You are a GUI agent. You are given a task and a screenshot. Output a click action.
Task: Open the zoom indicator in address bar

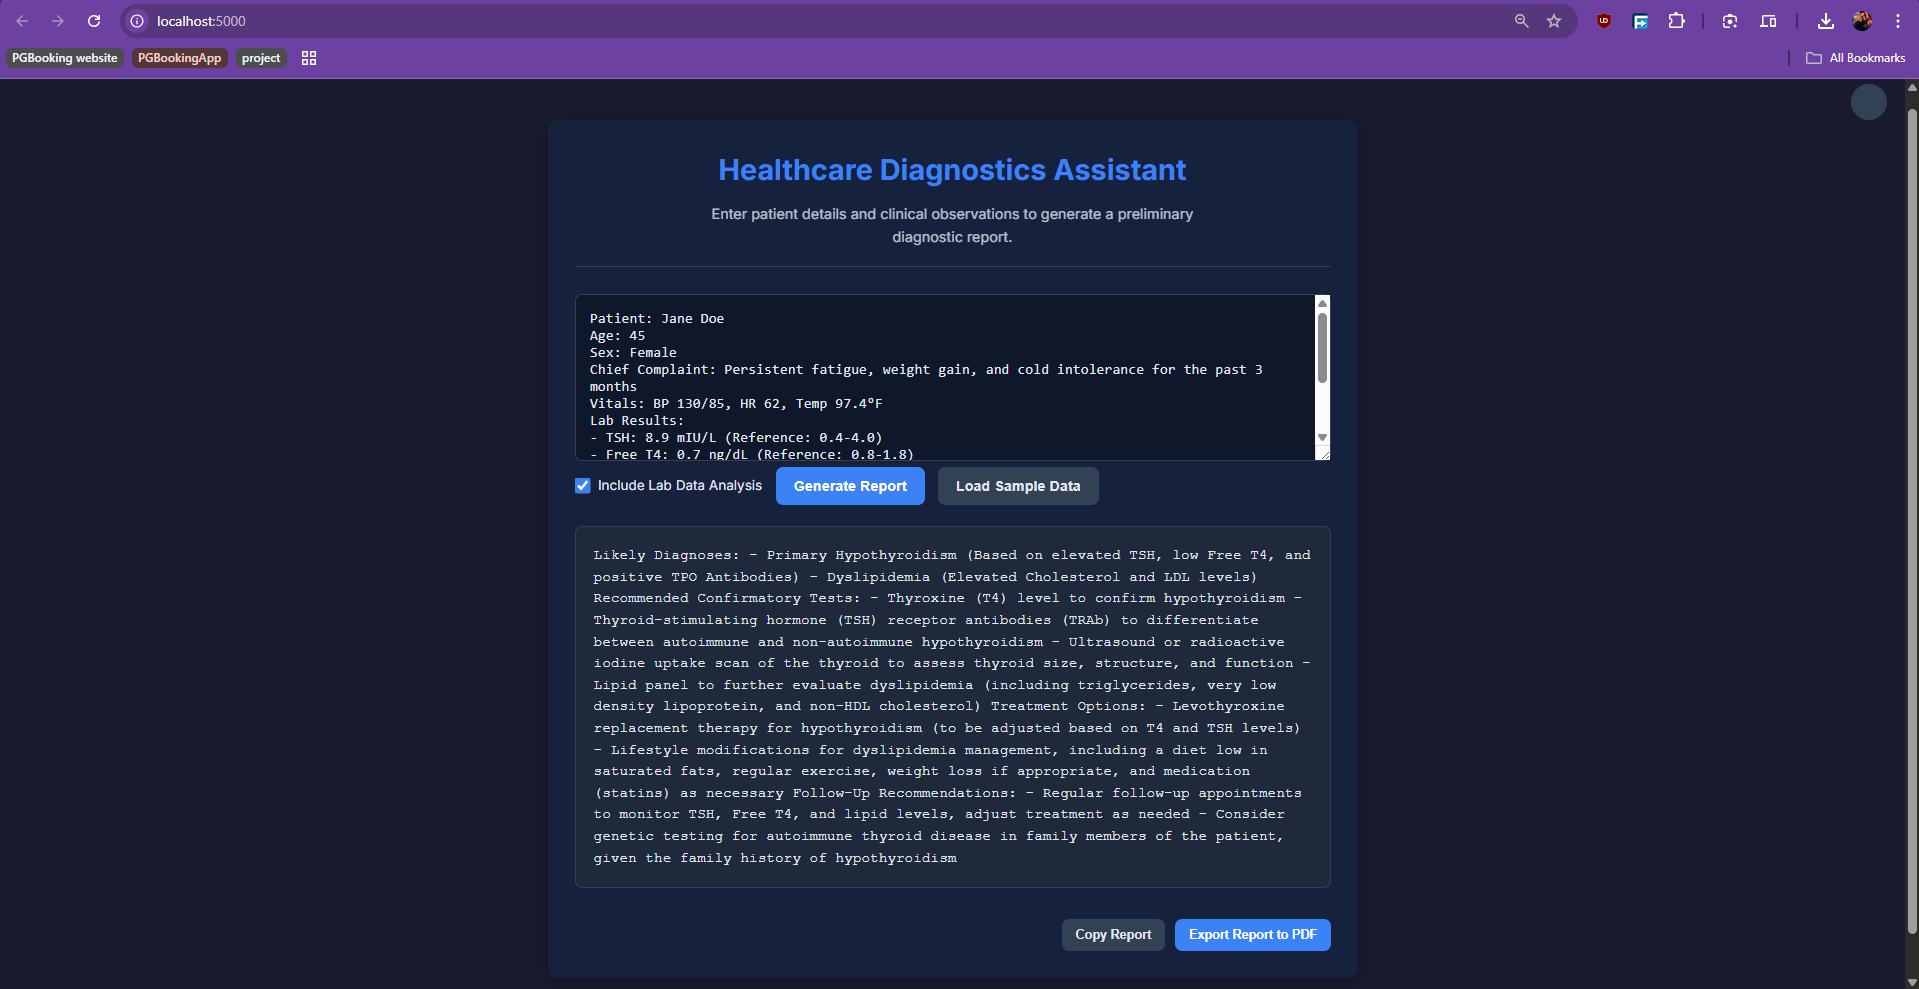tap(1521, 21)
